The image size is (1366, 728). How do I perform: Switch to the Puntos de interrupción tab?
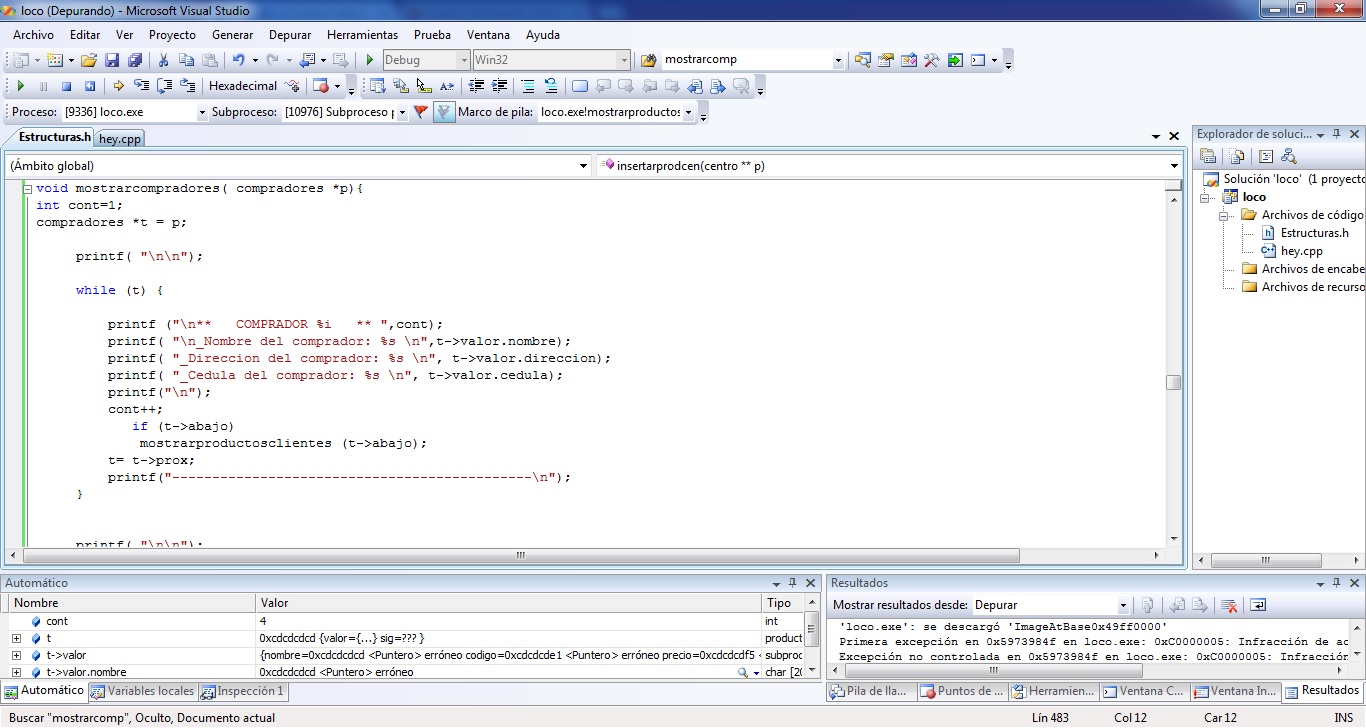point(960,691)
